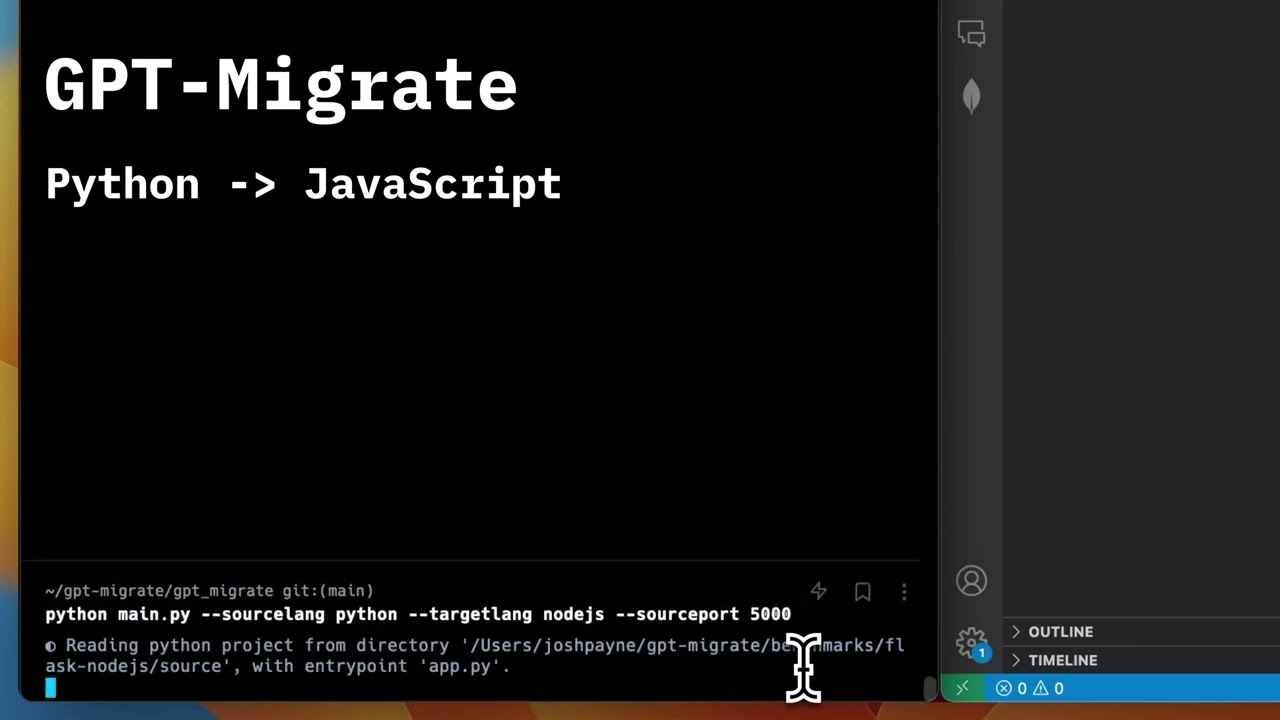Open the Accounts menu in the activity bar
Screen dimensions: 1280x720
[971, 581]
